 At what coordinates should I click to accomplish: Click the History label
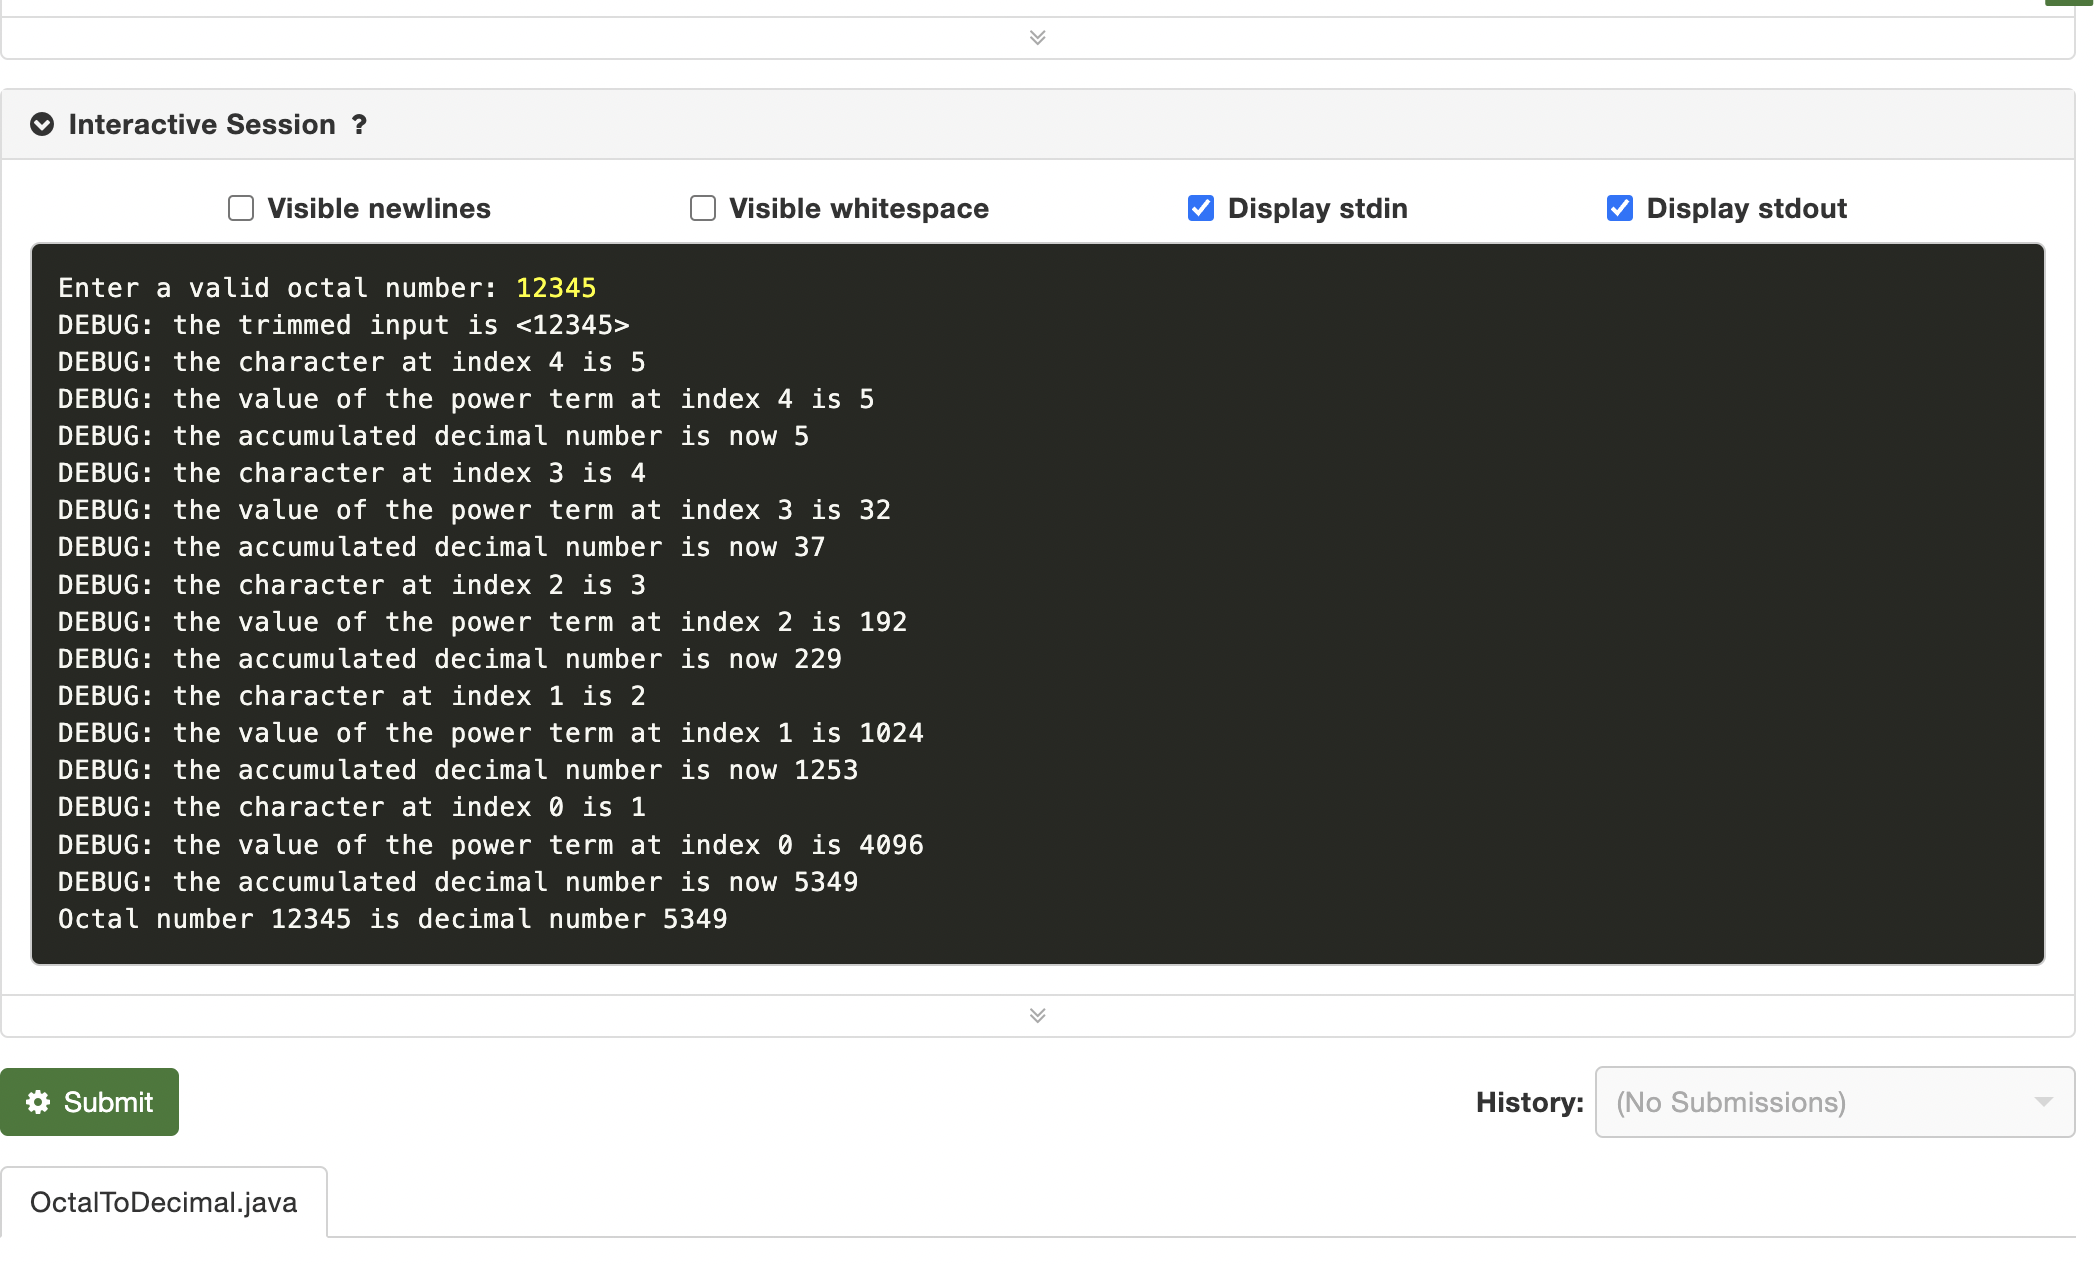click(x=1530, y=1102)
